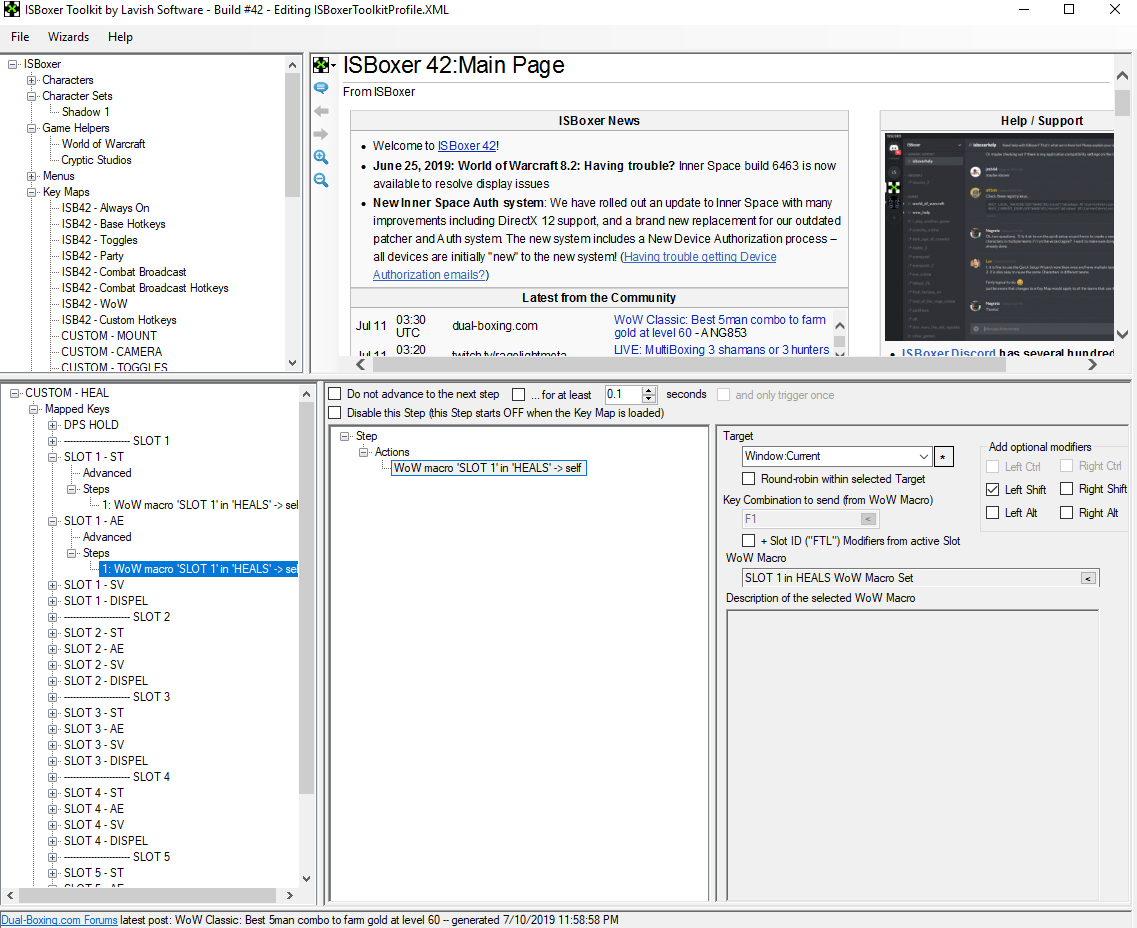Image resolution: width=1137 pixels, height=928 pixels.
Task: Collapse the Game Helpers node
Action: [x=32, y=128]
